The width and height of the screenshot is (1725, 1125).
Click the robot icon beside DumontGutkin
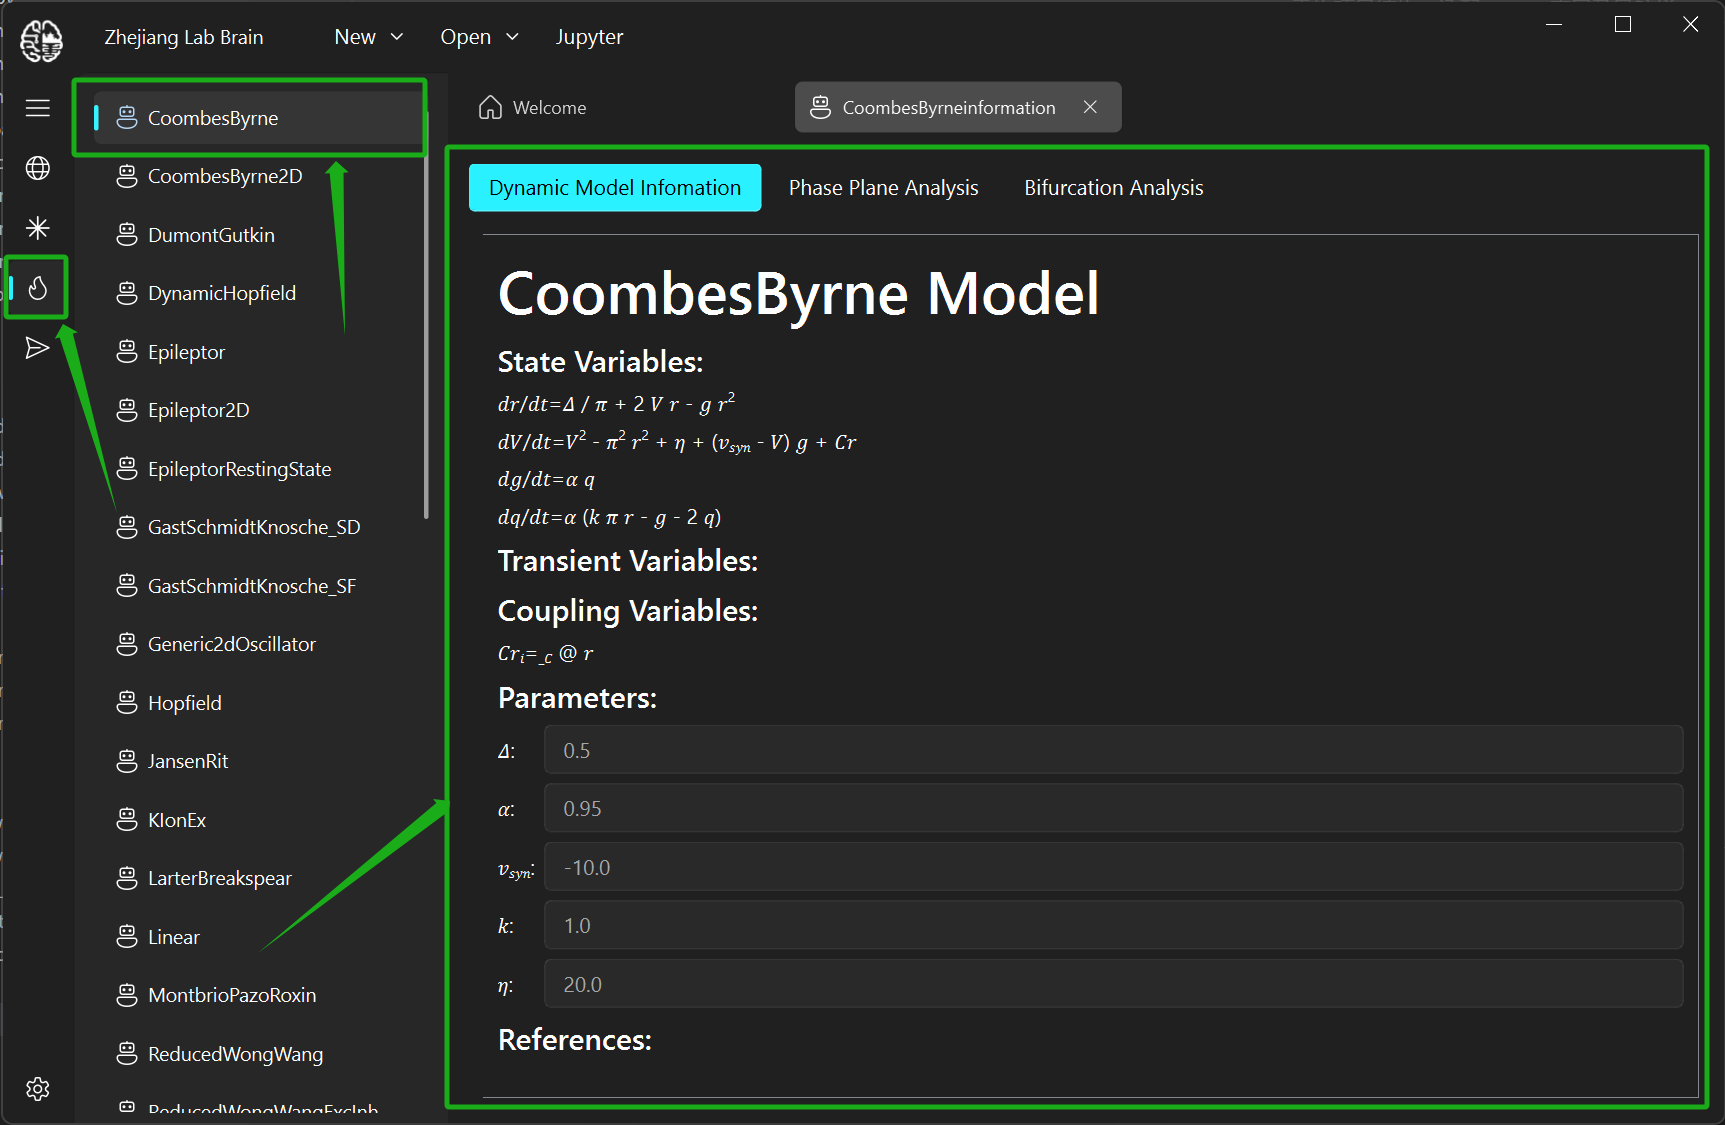127,235
